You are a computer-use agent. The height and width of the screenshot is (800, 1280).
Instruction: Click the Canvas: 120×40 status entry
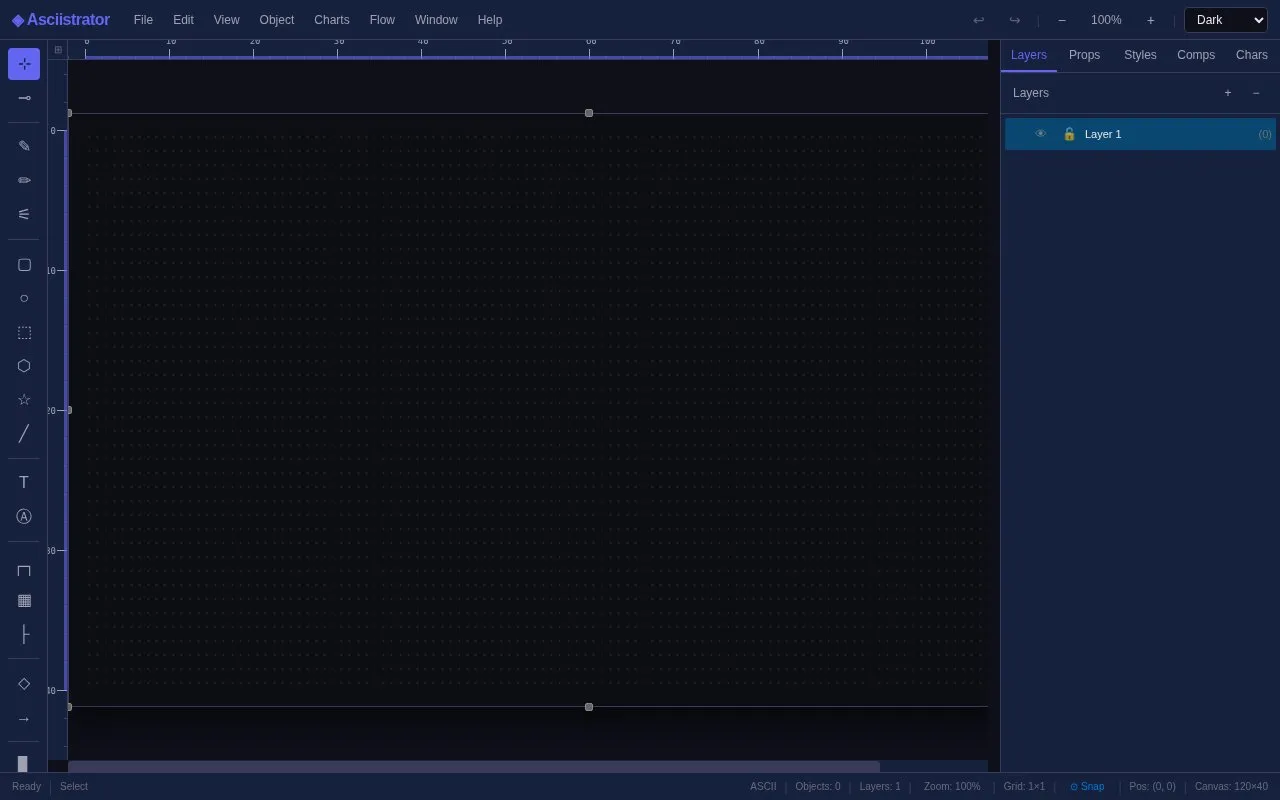(1231, 787)
